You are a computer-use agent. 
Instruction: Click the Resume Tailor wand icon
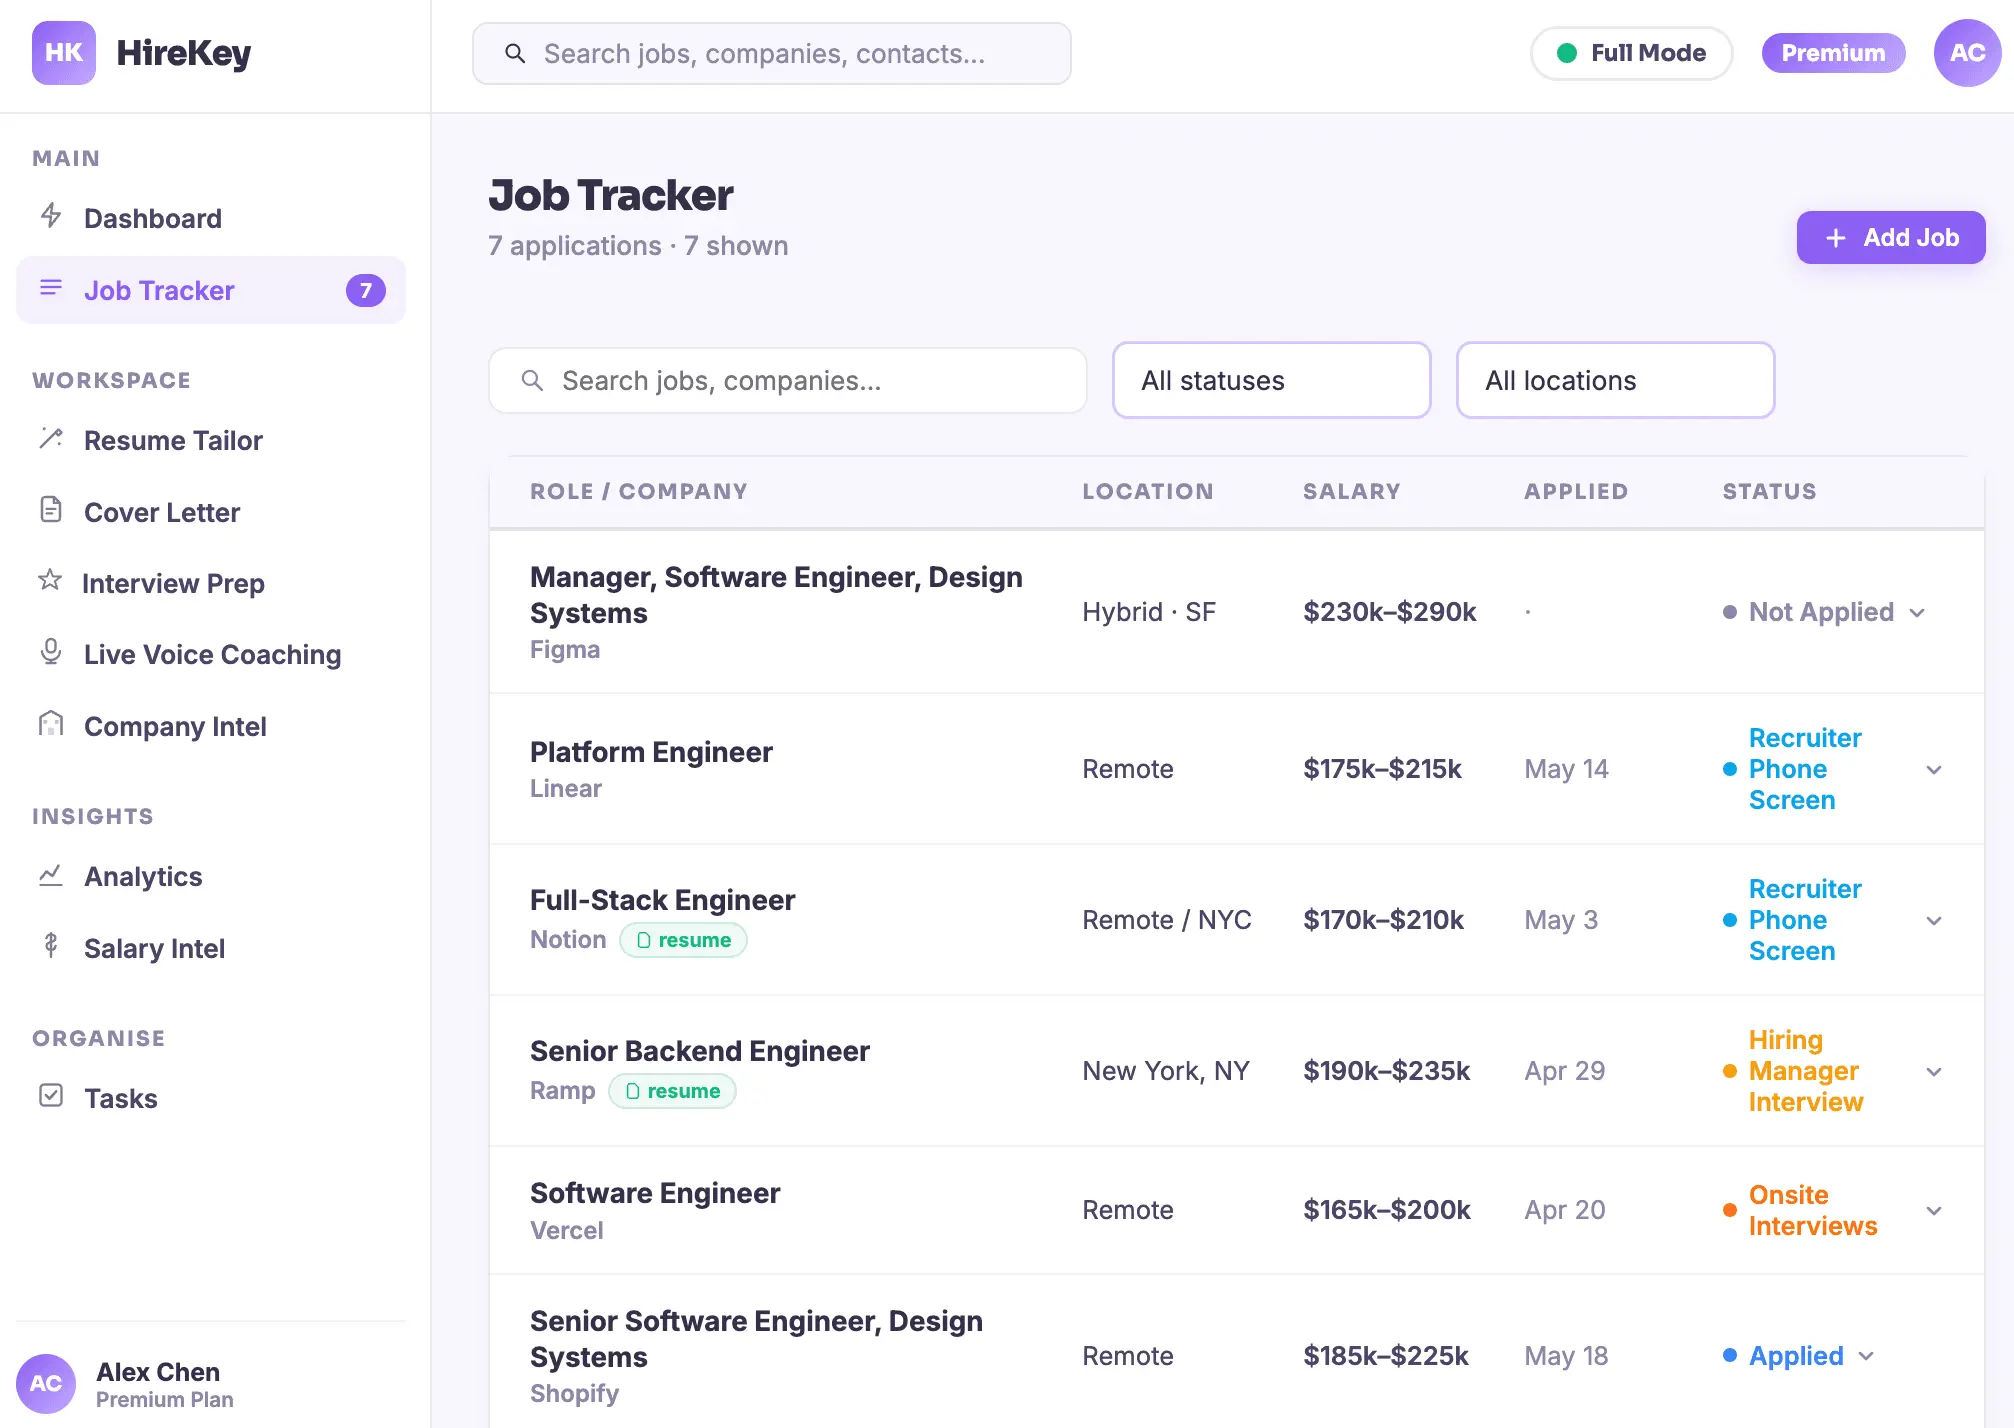51,439
